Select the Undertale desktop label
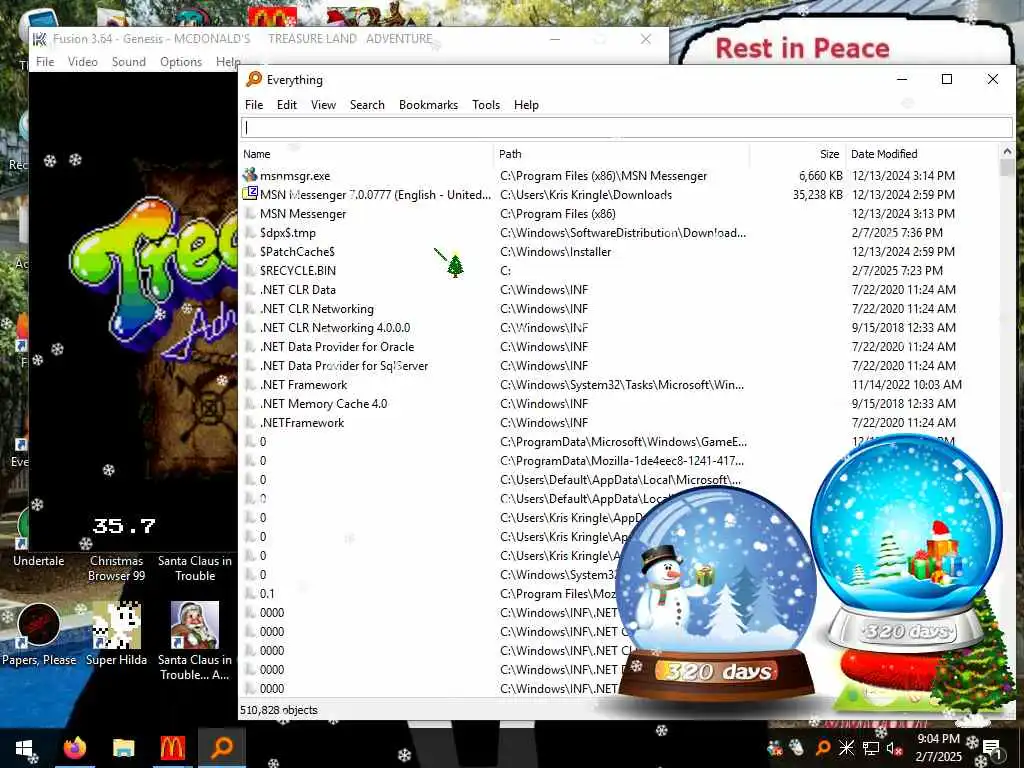Viewport: 1024px width, 768px height. [x=39, y=560]
